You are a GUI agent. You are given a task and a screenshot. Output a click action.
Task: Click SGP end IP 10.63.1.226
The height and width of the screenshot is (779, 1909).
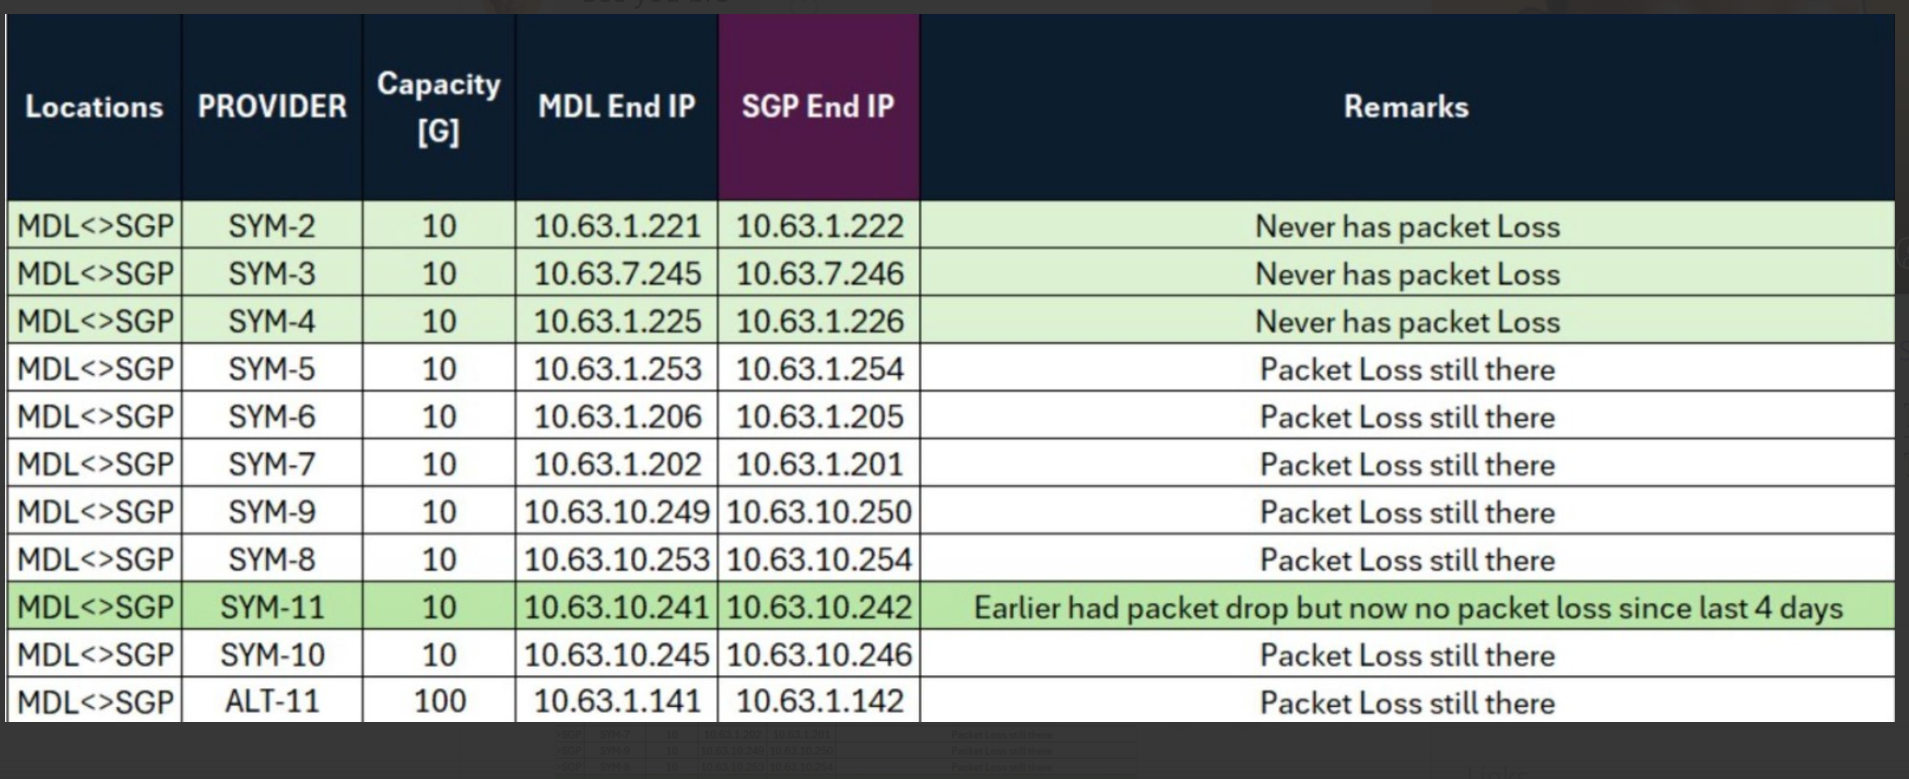coord(820,322)
